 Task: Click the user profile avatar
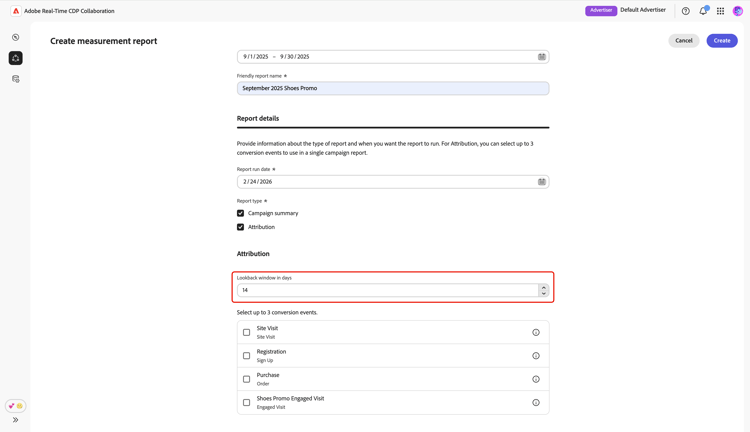(x=738, y=11)
